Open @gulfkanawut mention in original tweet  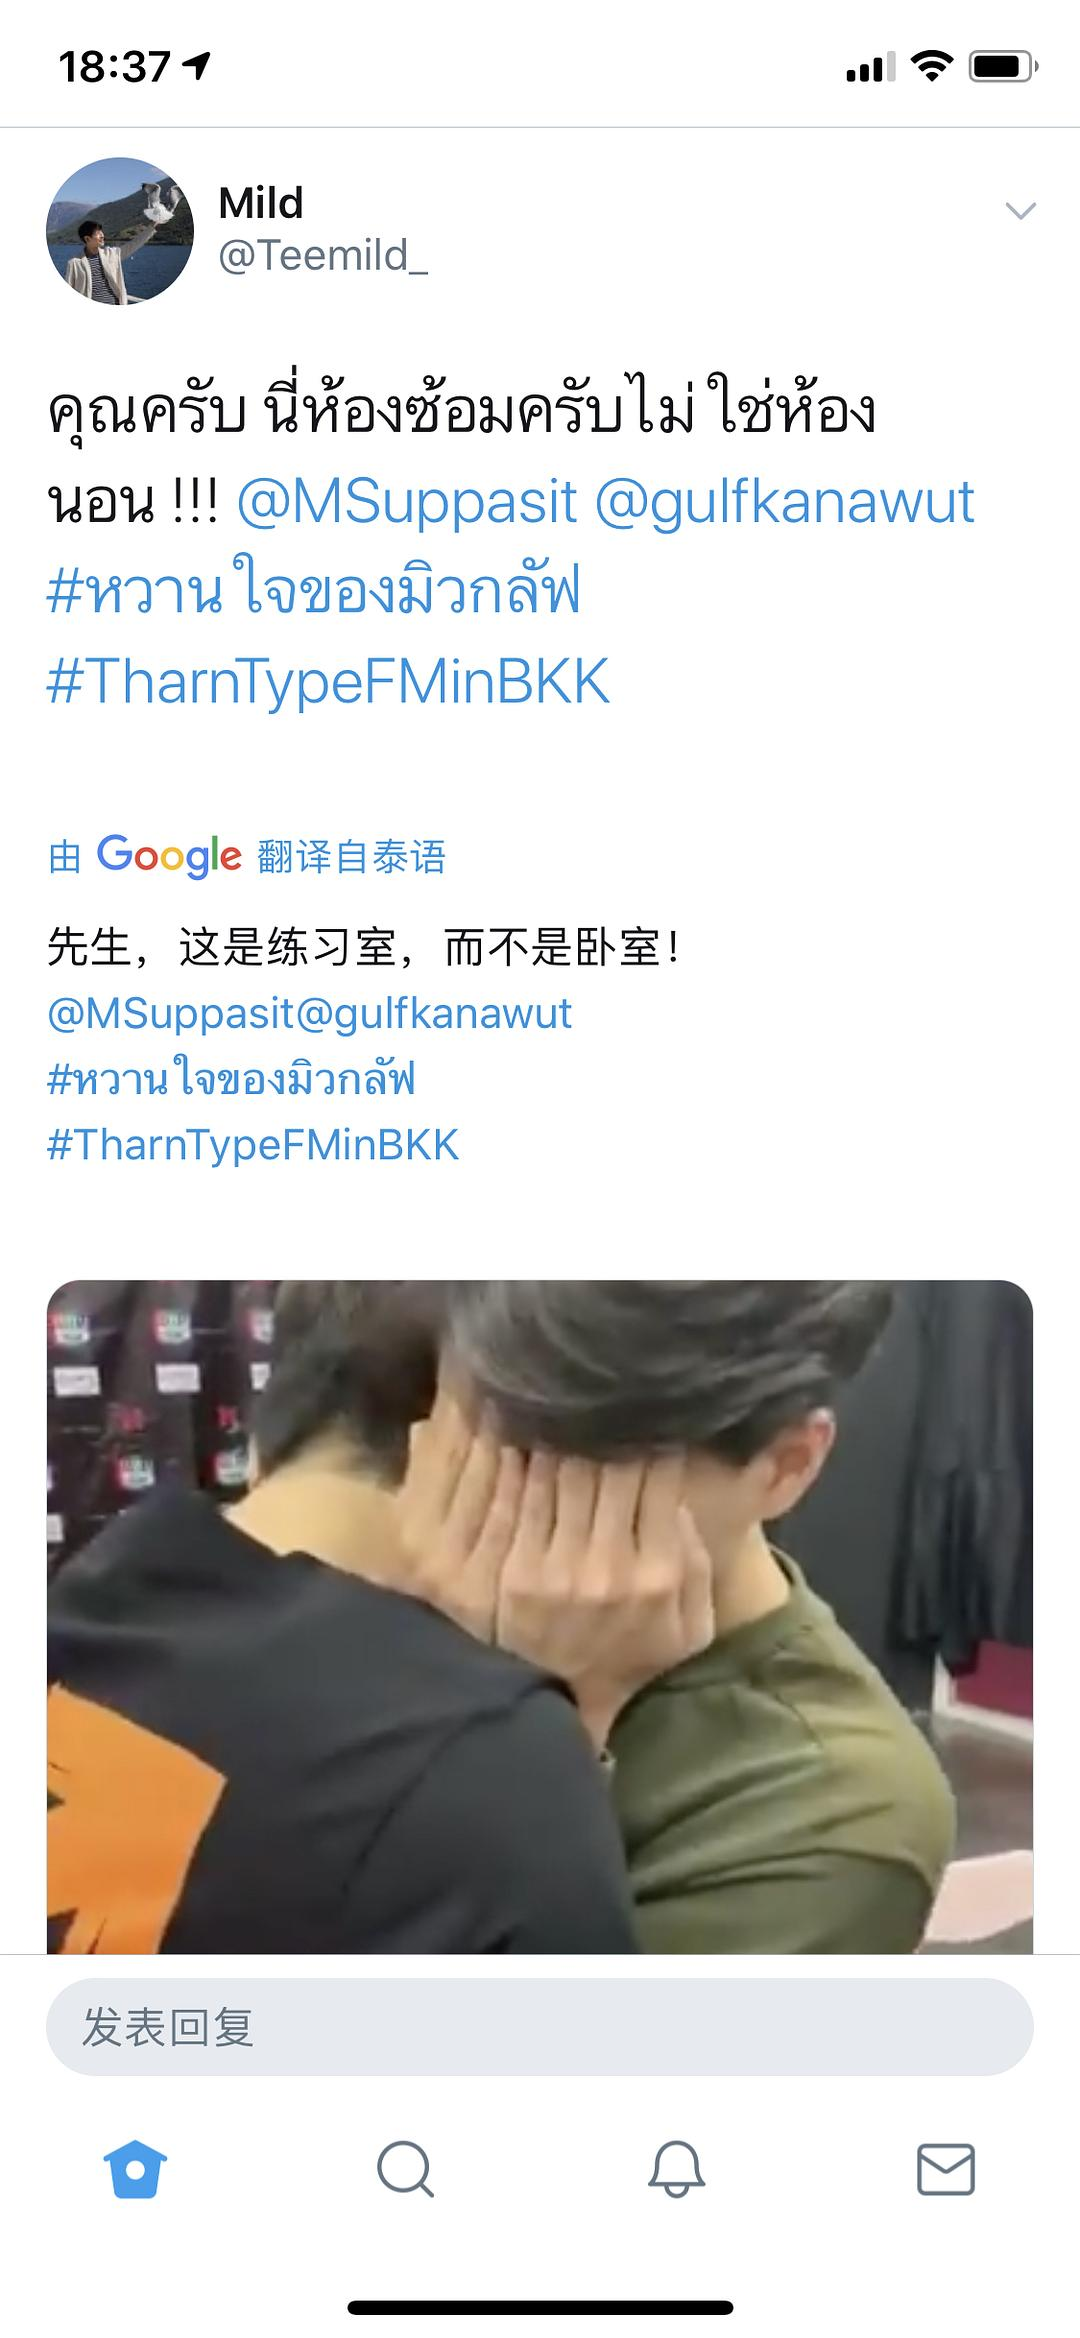point(785,501)
